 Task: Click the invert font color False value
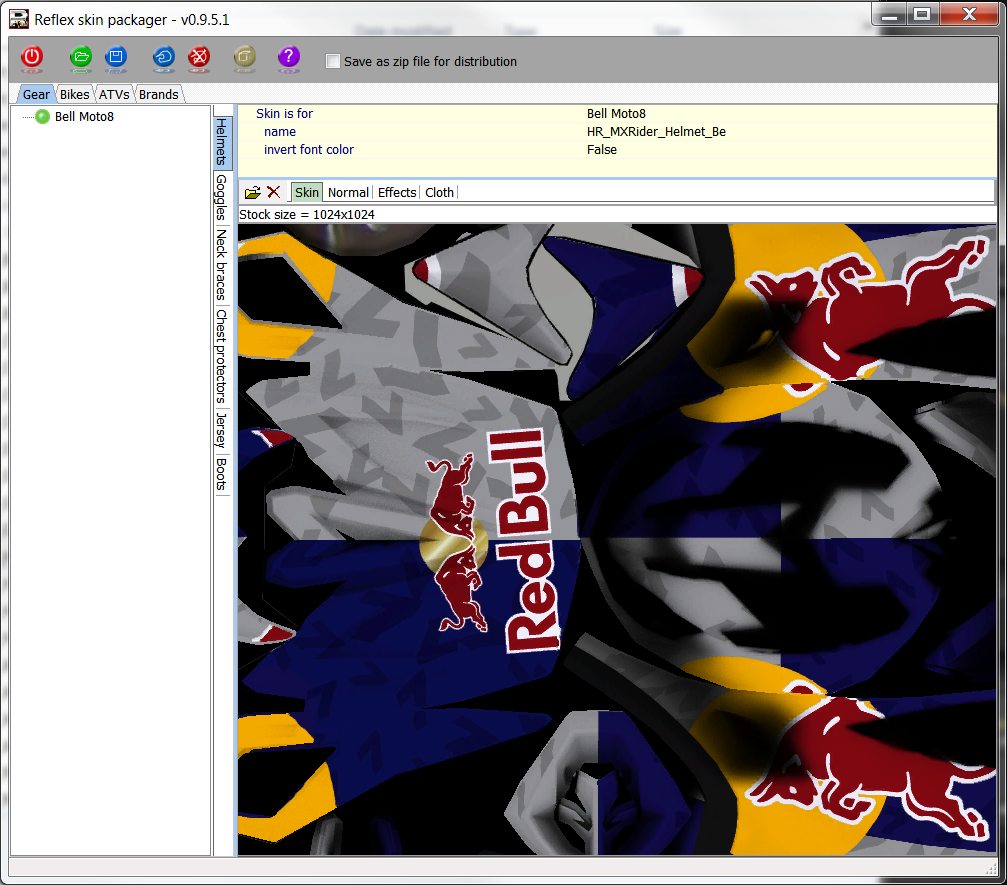(602, 150)
